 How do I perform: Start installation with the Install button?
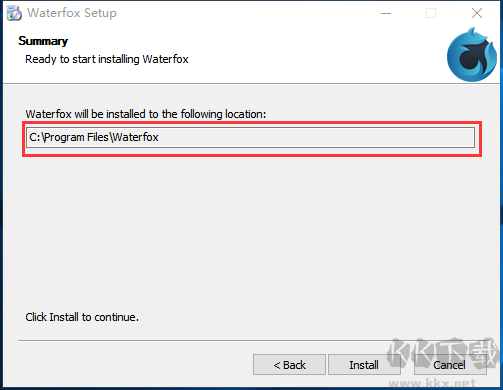pos(364,365)
